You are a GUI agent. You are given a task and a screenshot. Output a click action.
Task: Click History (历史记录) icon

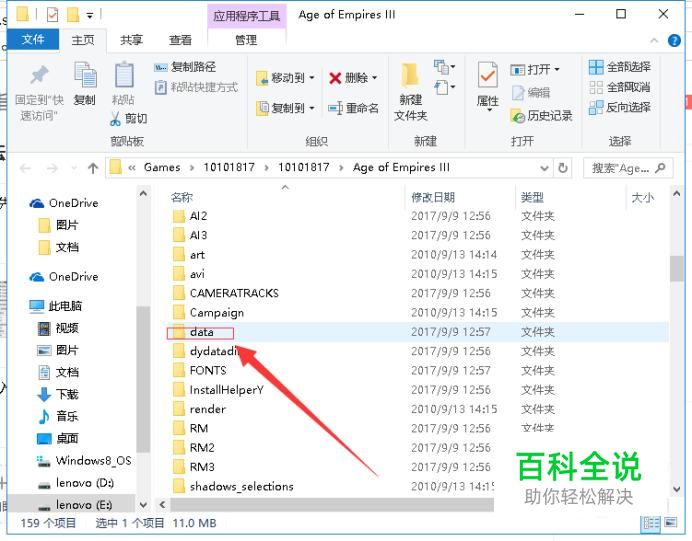pos(517,116)
